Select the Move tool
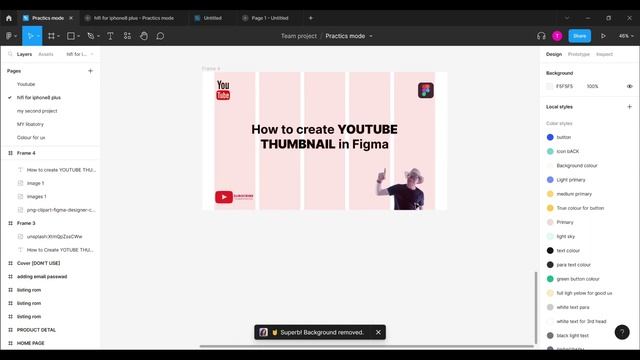640x360 pixels. pyautogui.click(x=30, y=36)
